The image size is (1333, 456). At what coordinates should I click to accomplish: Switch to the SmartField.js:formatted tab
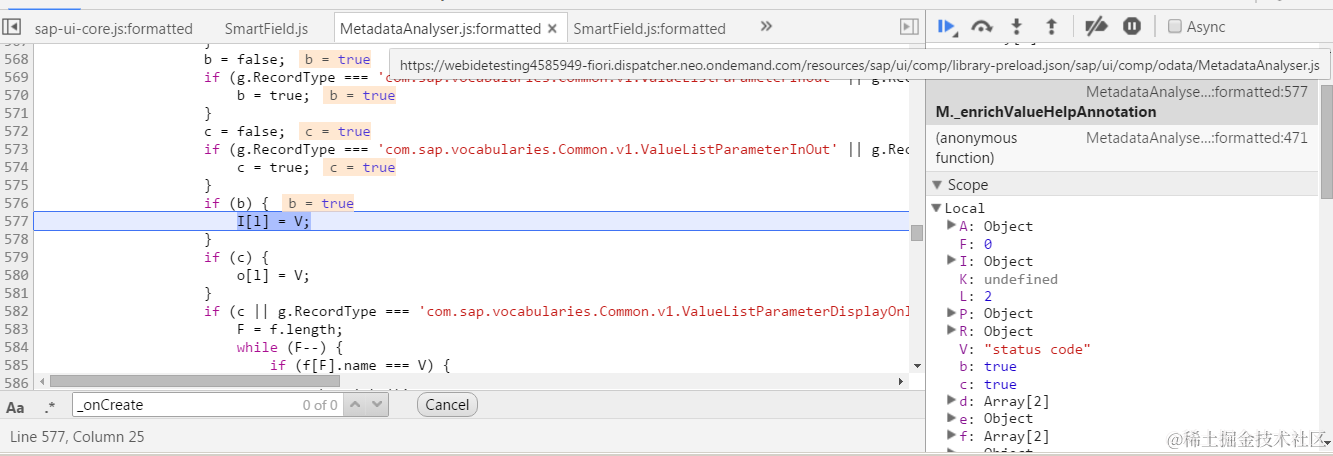tap(649, 28)
